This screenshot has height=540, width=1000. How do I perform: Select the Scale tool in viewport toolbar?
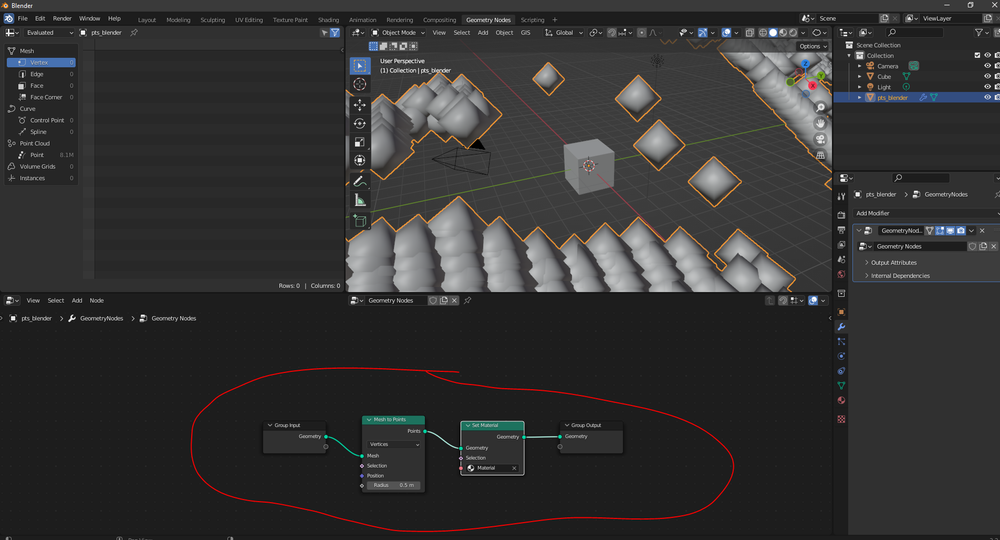(x=360, y=142)
